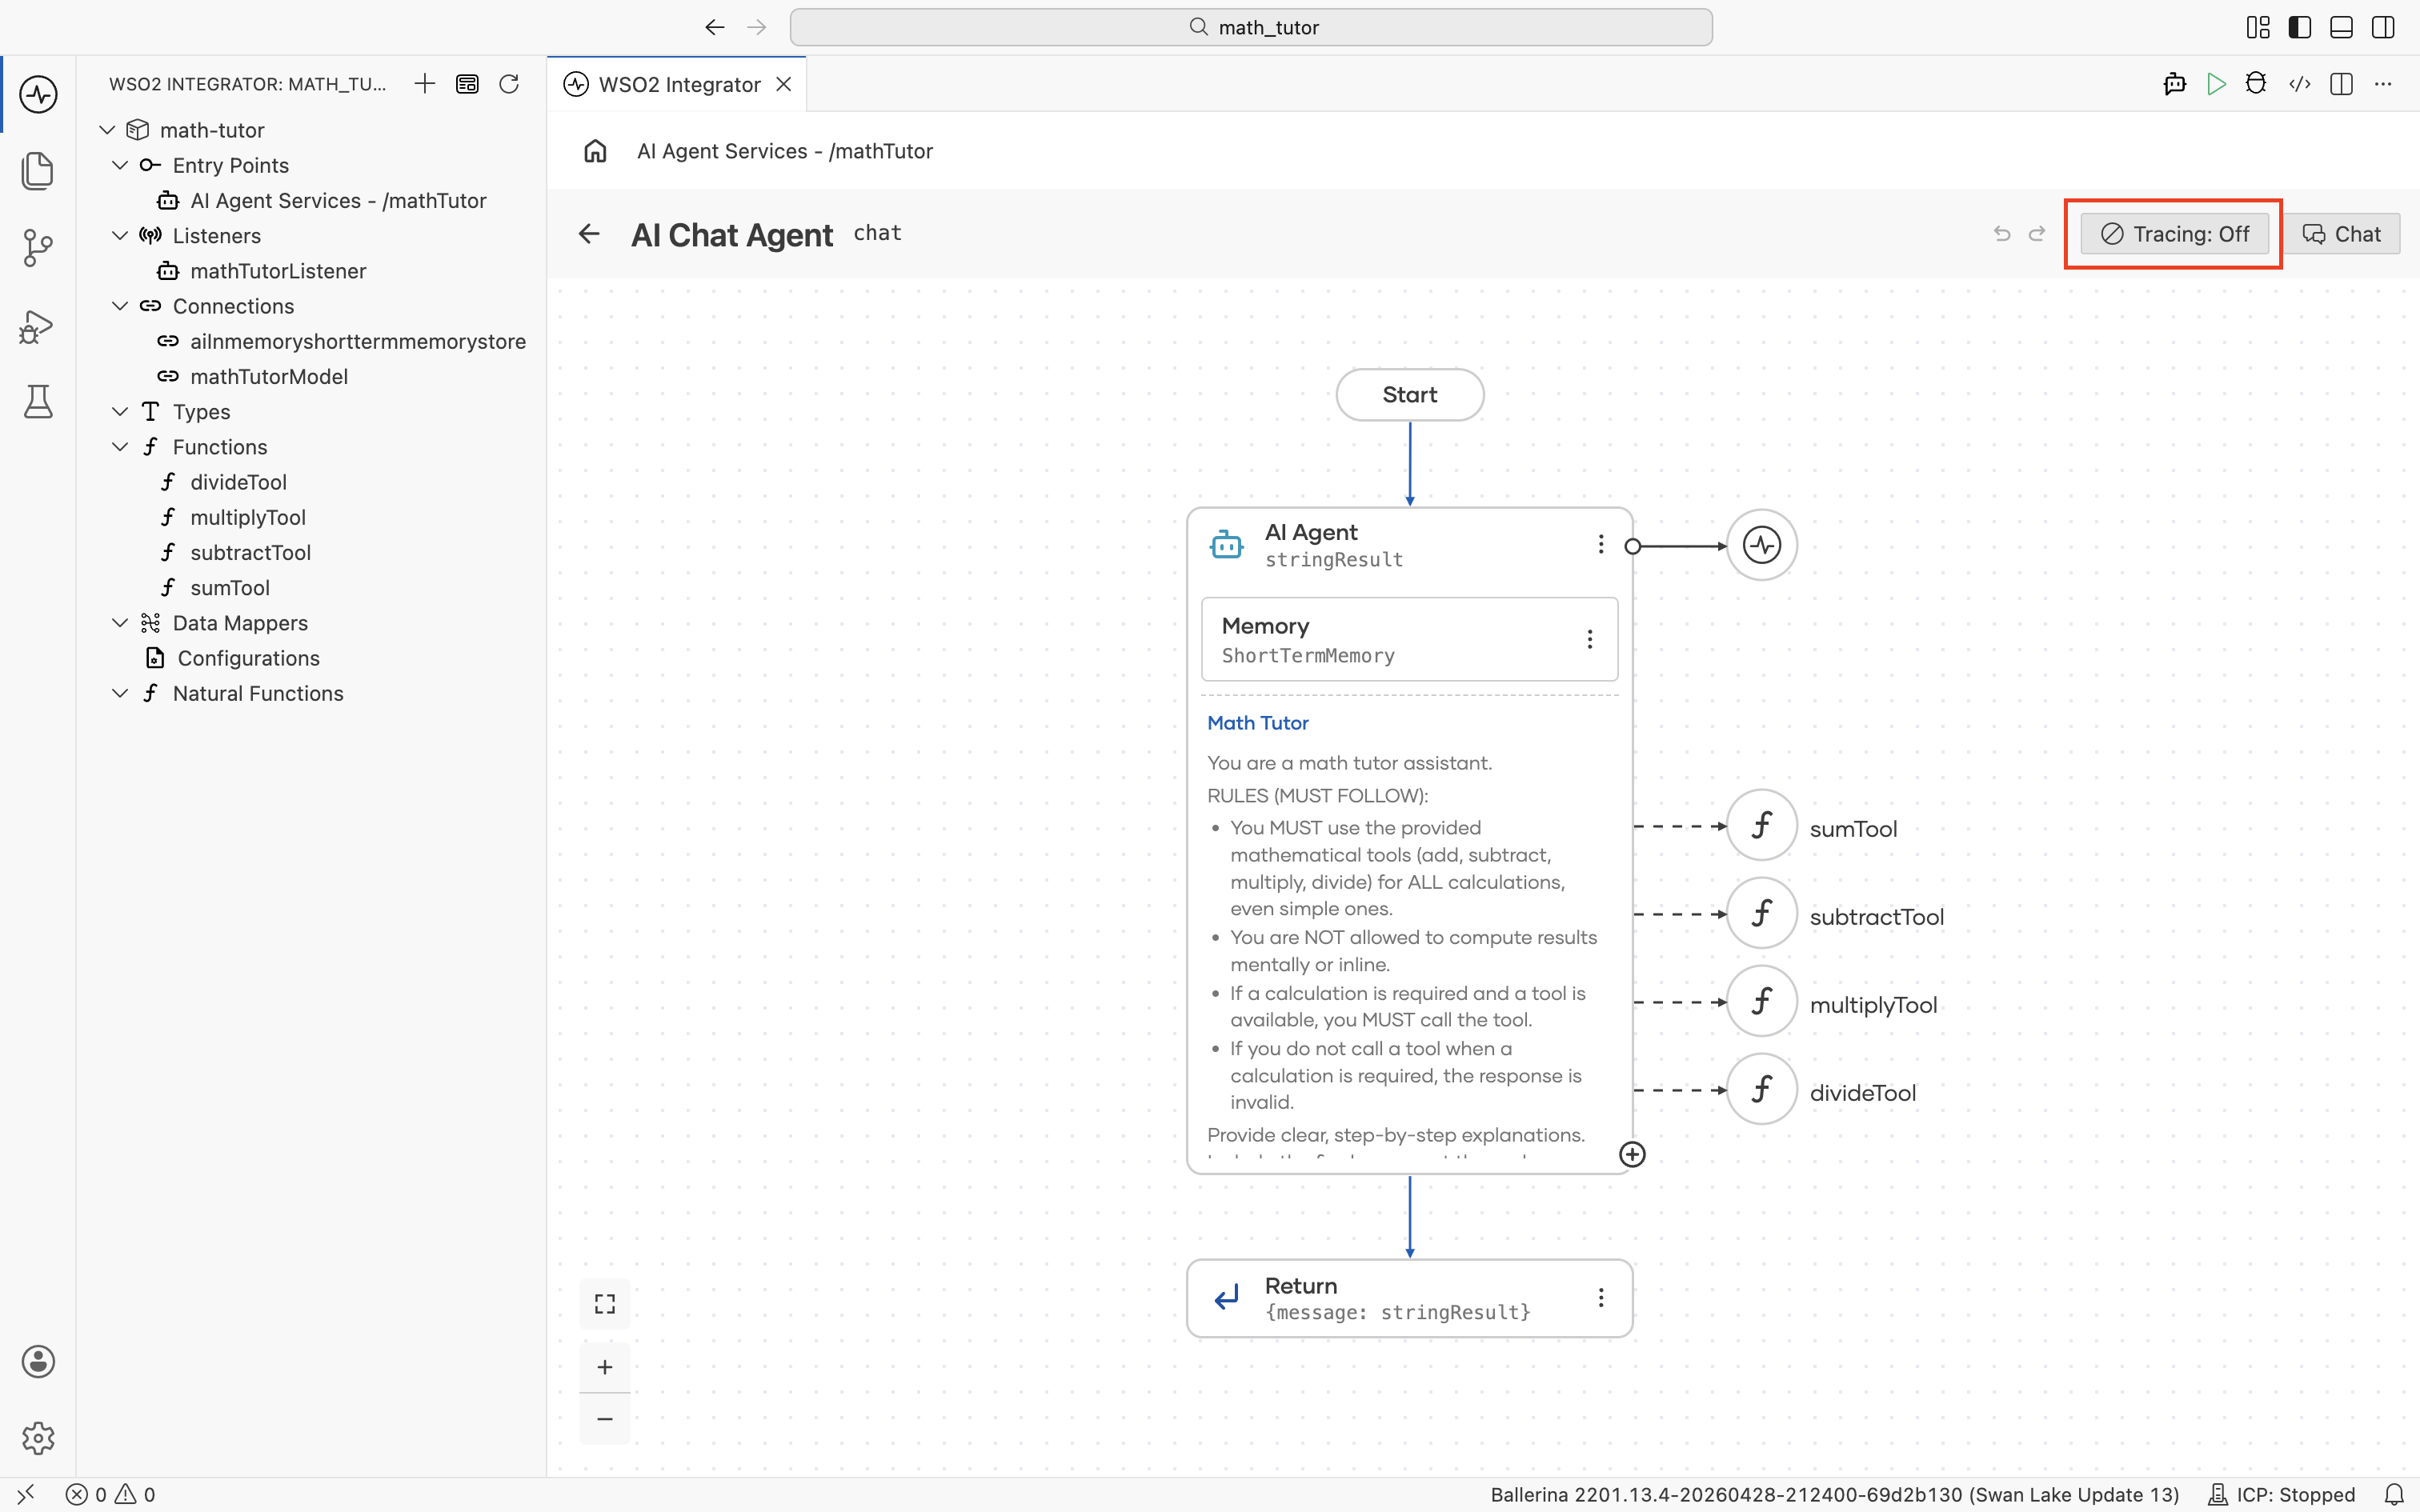2420x1512 pixels.
Task: Click the divideTool function node icon
Action: click(1762, 1090)
